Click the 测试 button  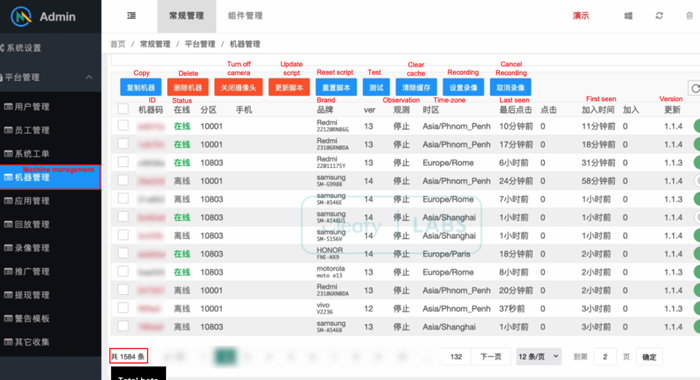coord(376,88)
